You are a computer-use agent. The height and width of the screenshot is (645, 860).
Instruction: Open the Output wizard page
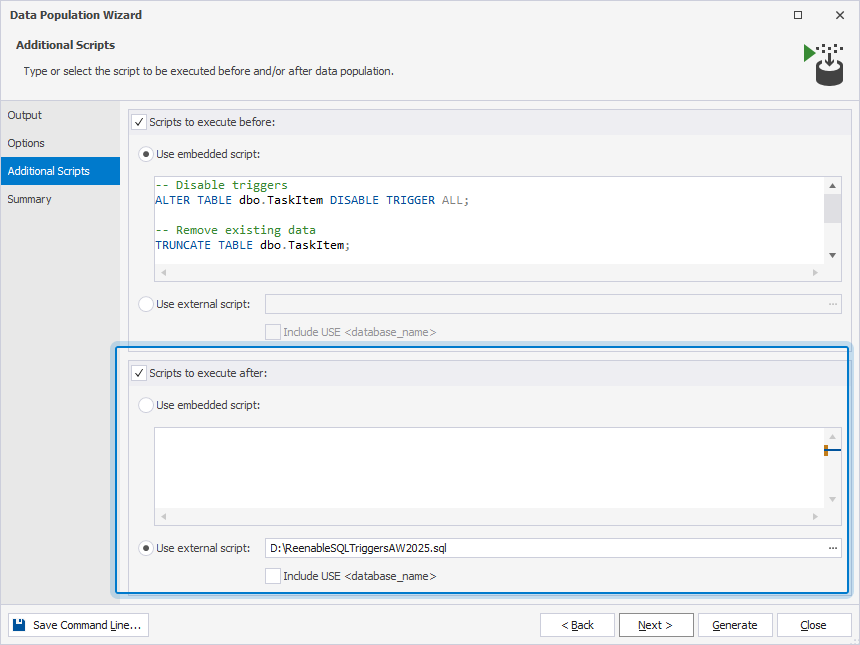(60, 115)
